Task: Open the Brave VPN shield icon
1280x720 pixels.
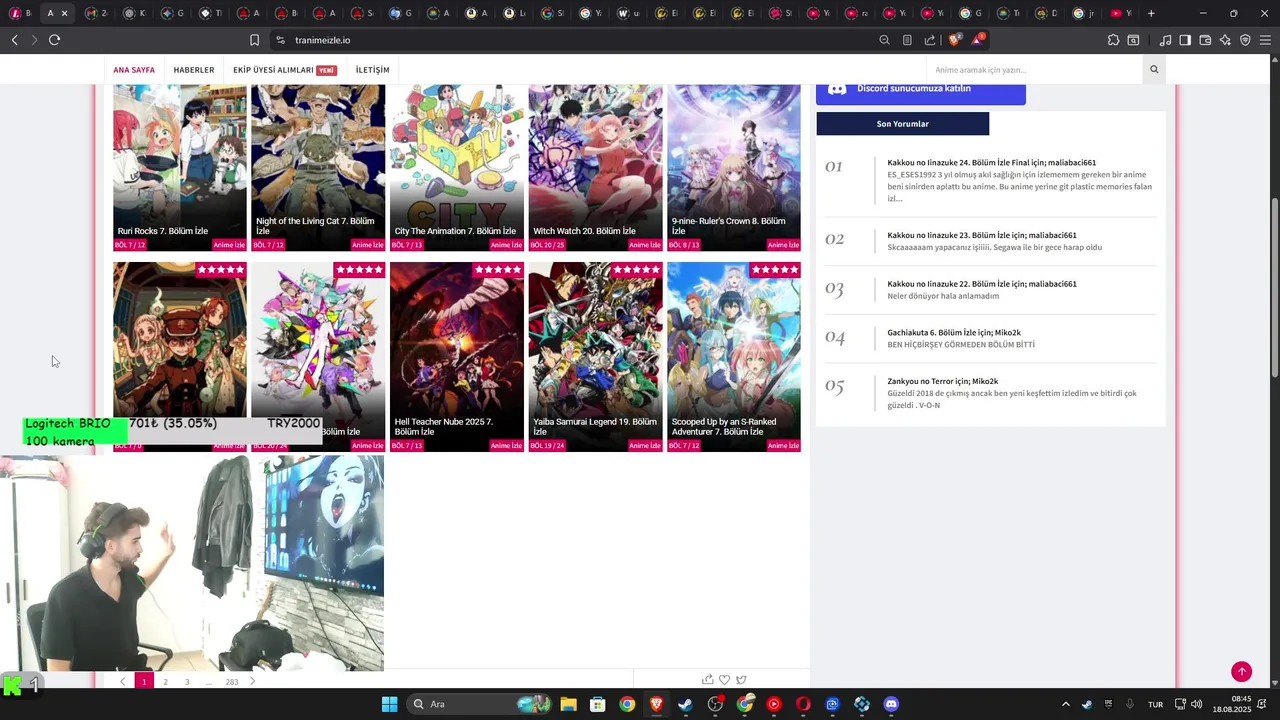Action: 1245,40
